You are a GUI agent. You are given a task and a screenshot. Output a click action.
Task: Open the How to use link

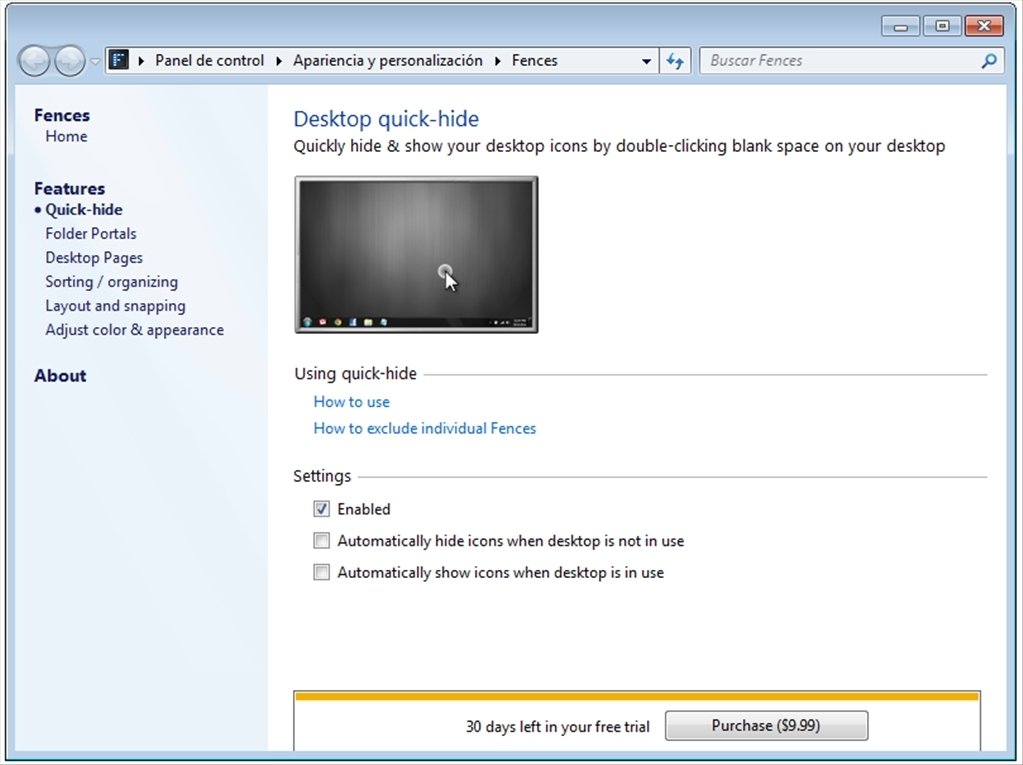click(x=352, y=402)
